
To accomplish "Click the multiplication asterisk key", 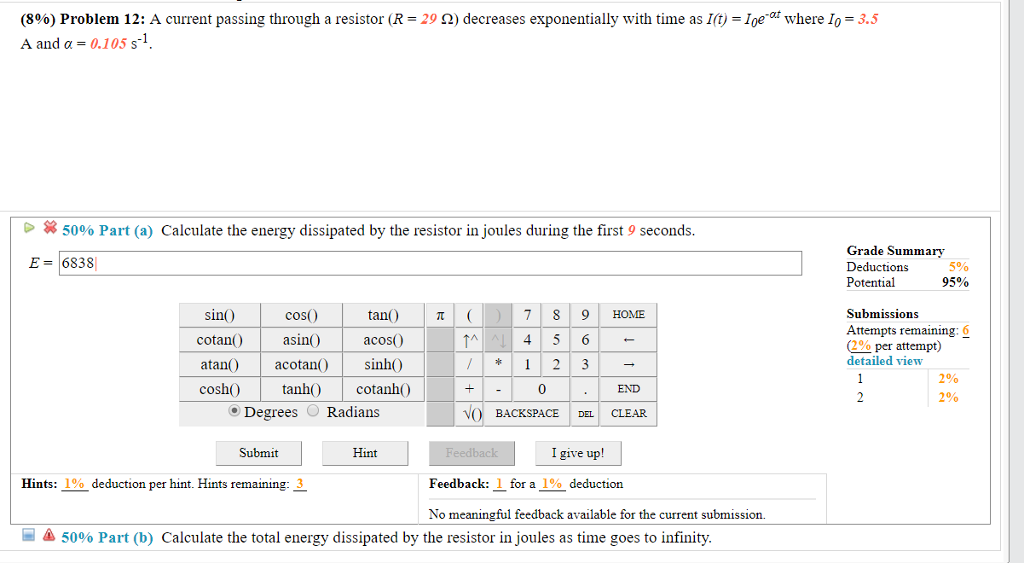I will coord(497,364).
